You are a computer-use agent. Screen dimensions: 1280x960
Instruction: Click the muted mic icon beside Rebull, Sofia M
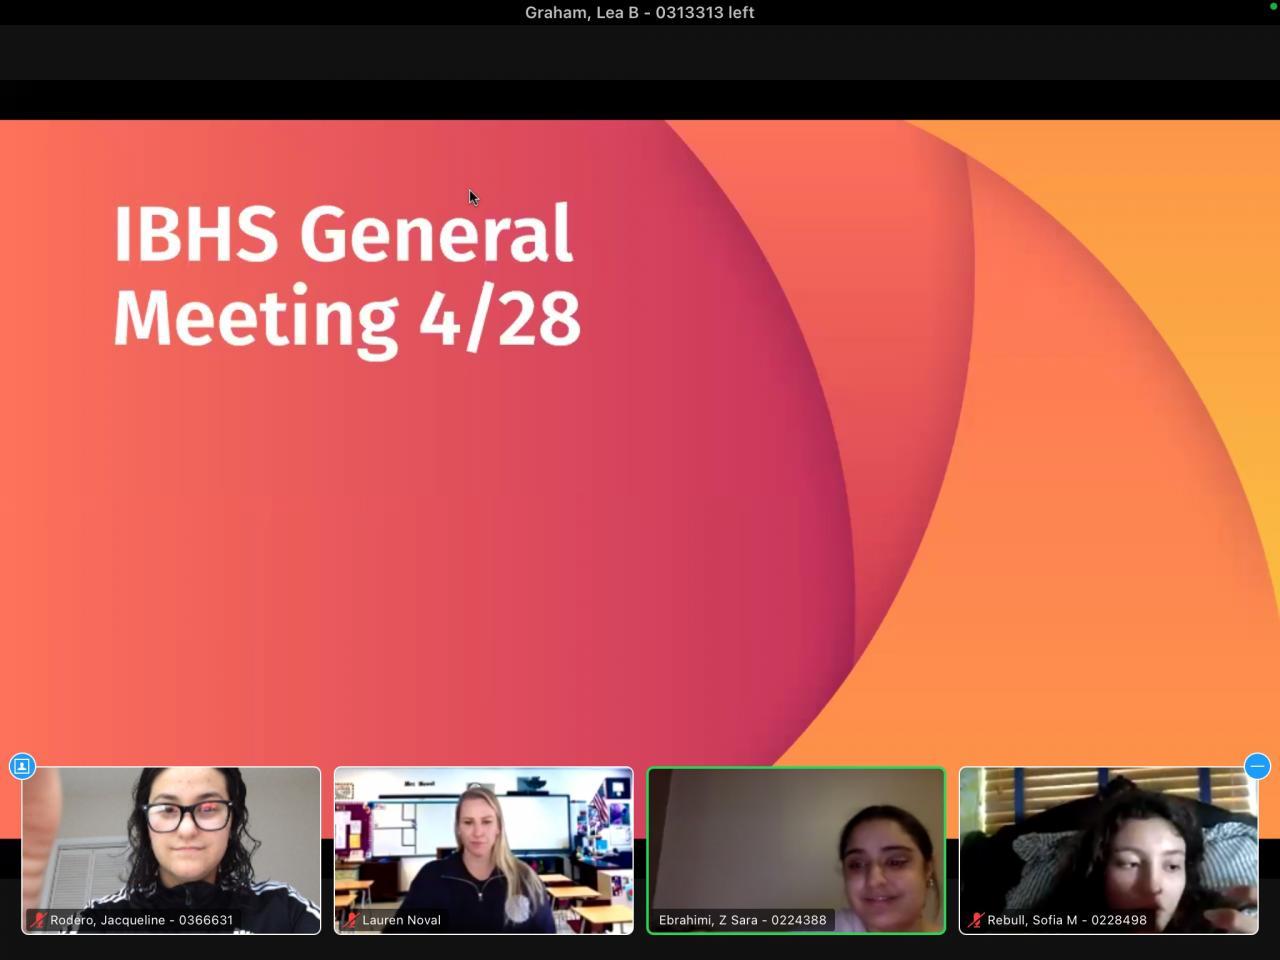click(x=976, y=920)
